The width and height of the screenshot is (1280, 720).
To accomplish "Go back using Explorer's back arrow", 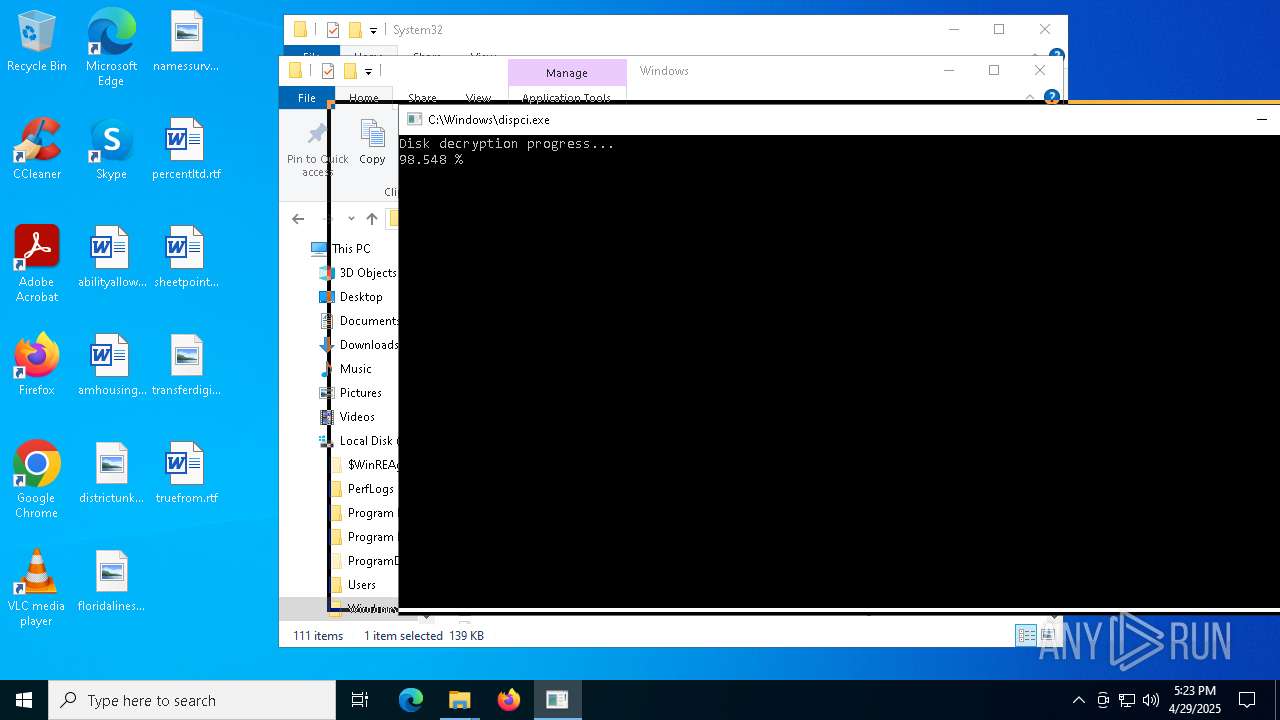I will pyautogui.click(x=298, y=219).
